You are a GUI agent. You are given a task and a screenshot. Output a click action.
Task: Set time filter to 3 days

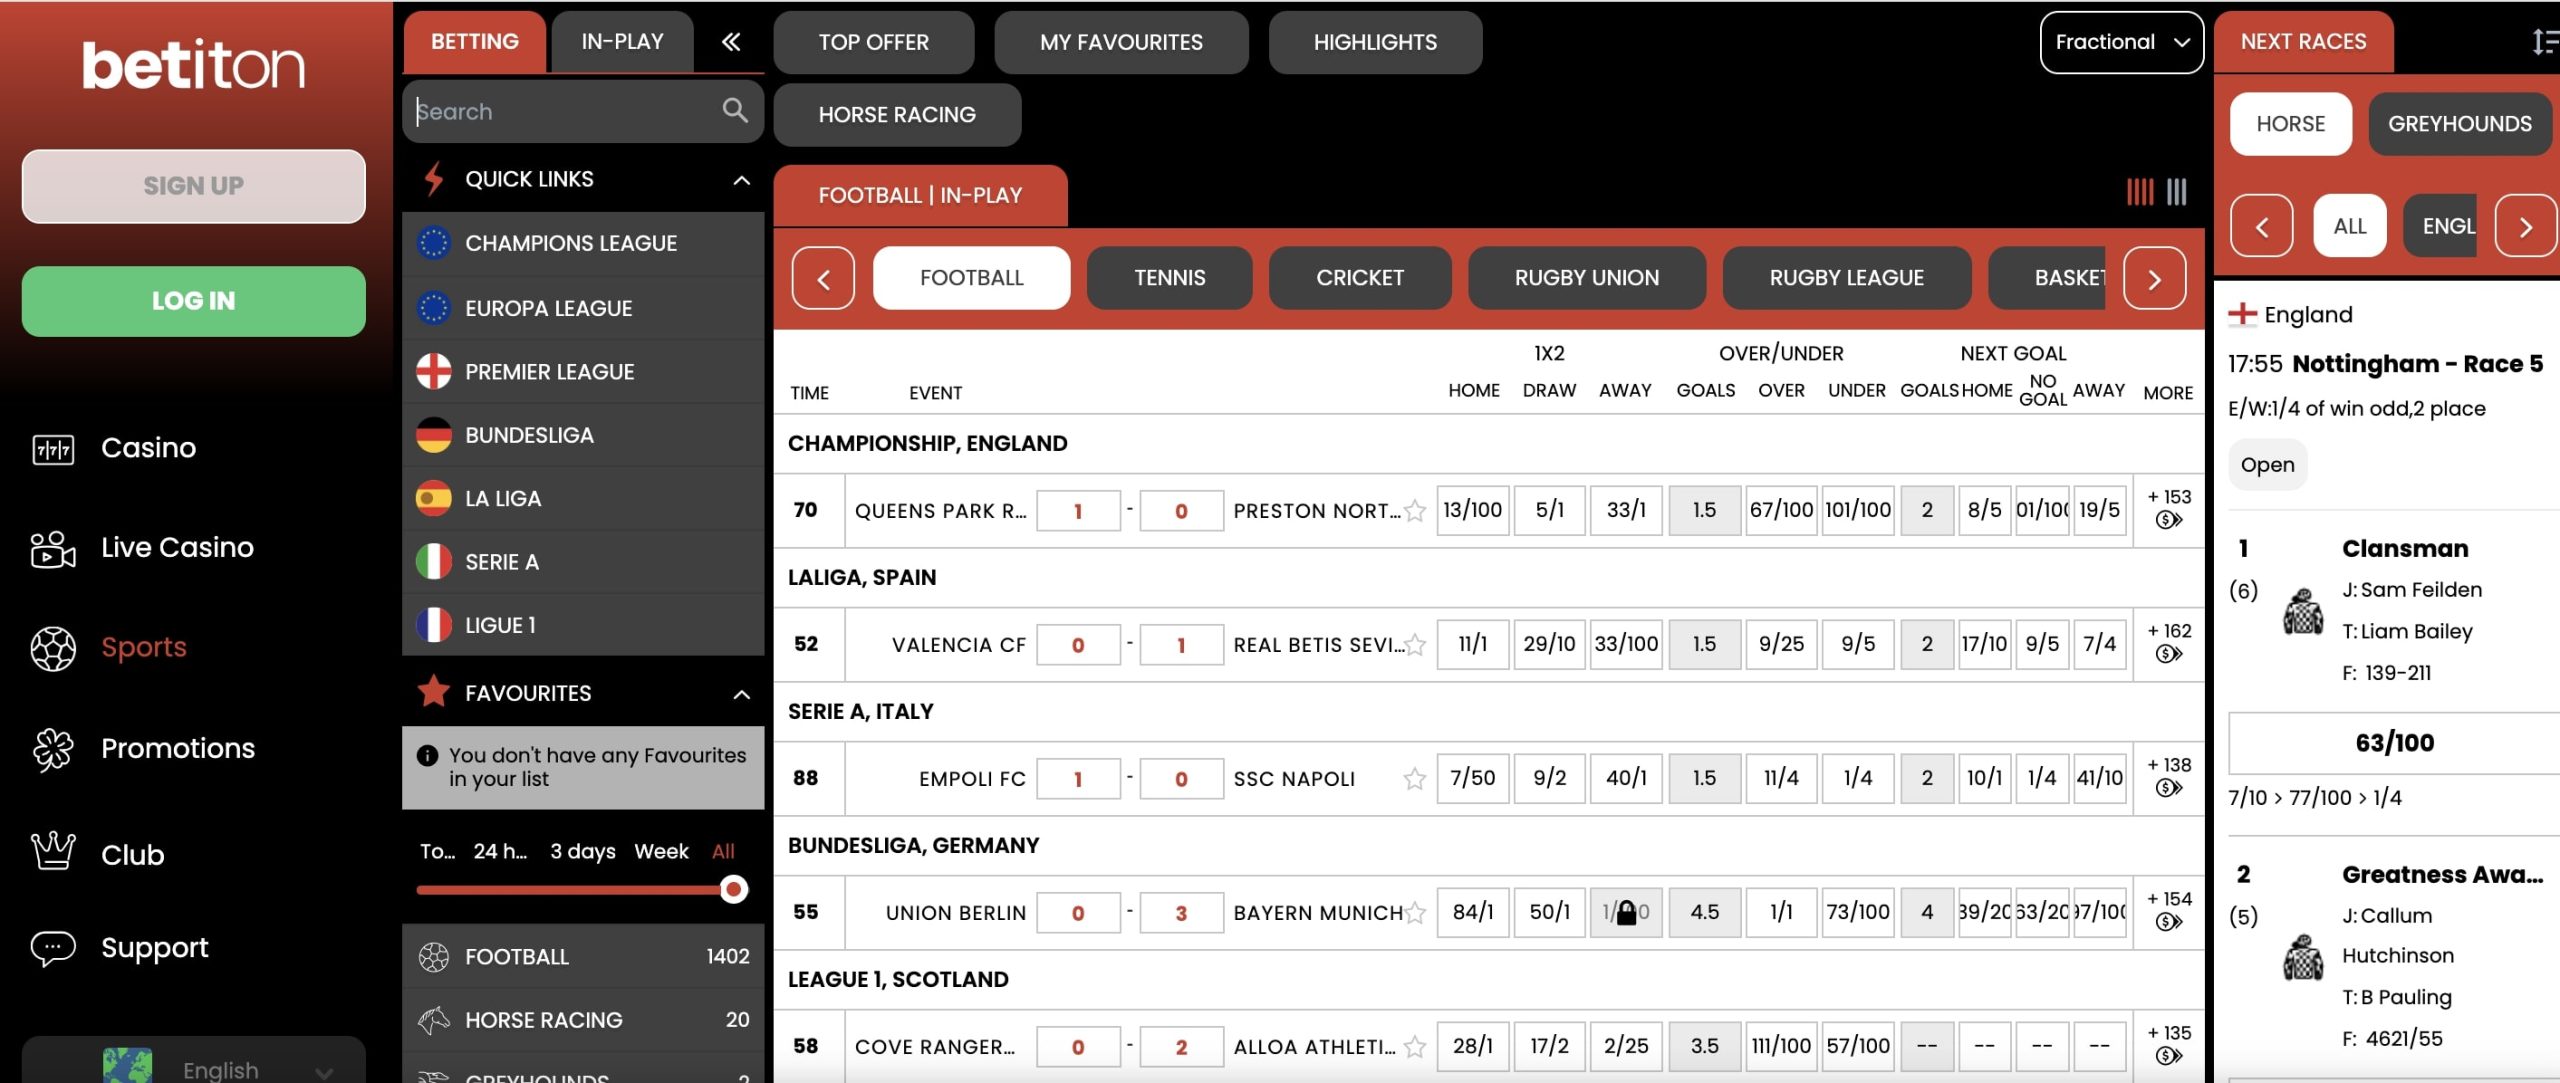coord(582,851)
